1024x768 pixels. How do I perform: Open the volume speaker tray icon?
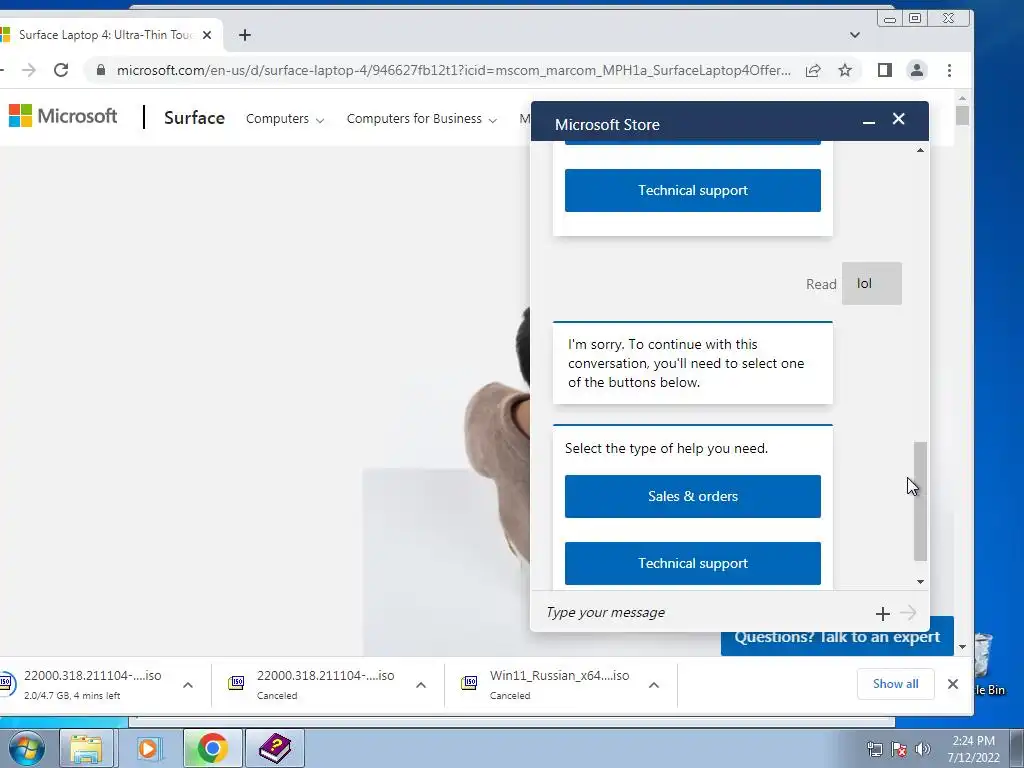(x=923, y=749)
